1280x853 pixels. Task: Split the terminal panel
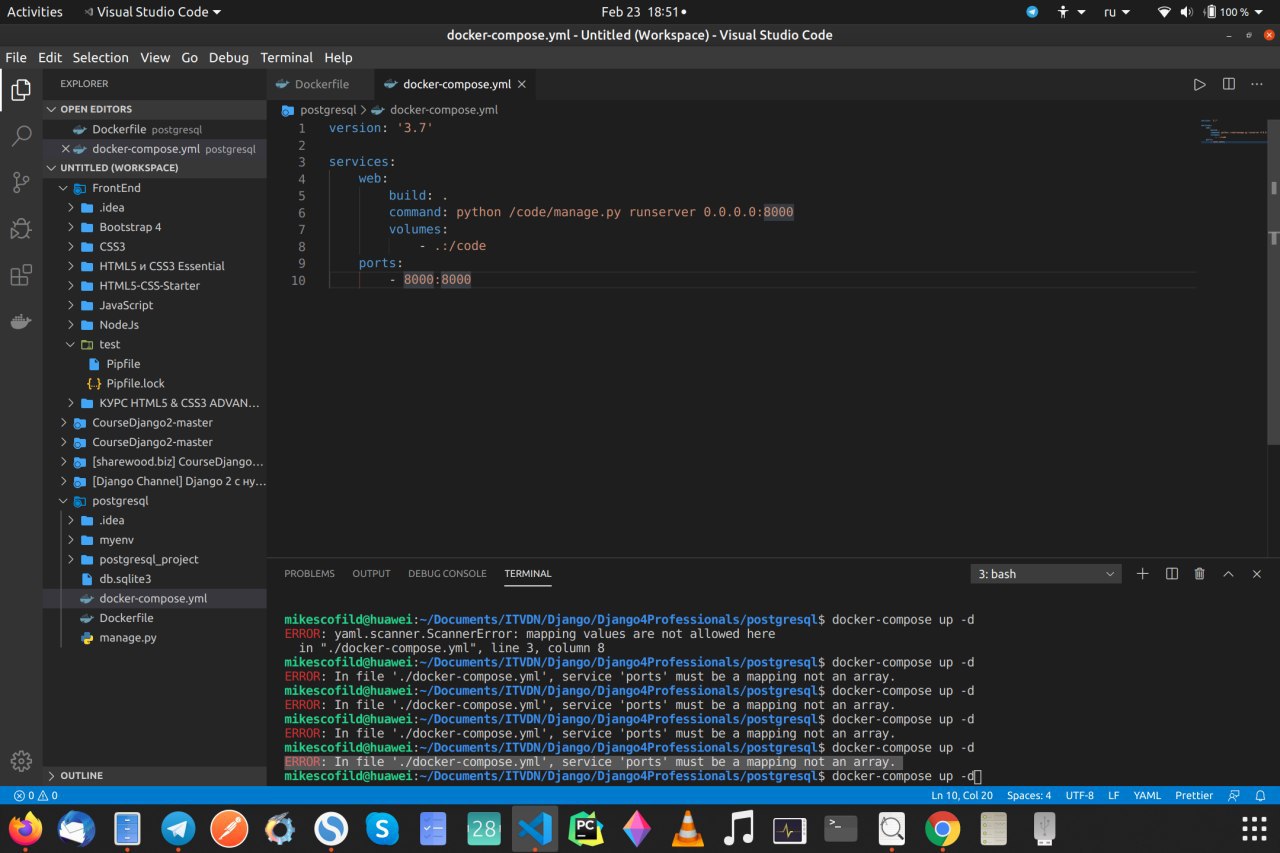click(x=1172, y=574)
